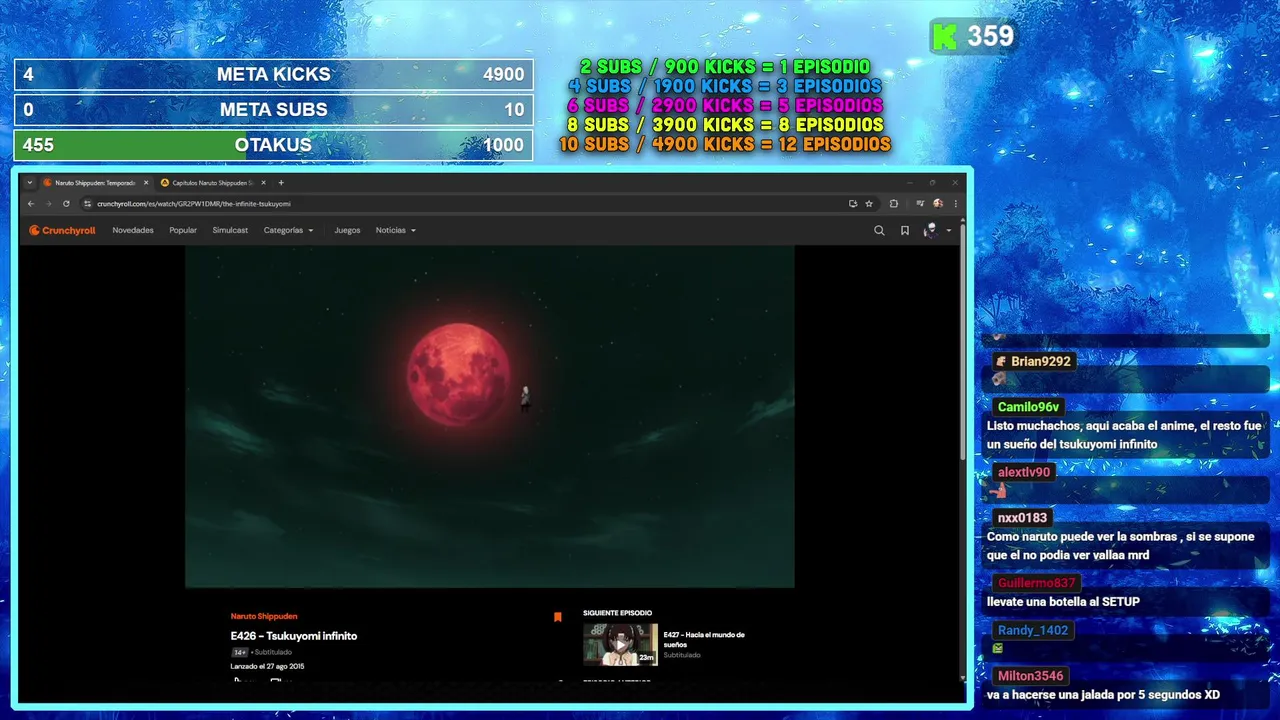Click the browser forward arrow
The image size is (1280, 720).
[x=48, y=203]
